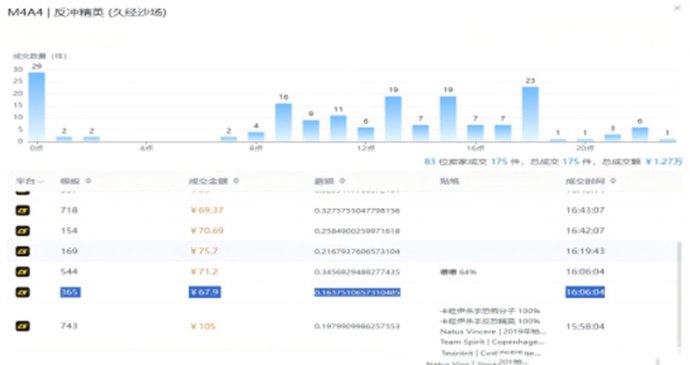Click the sale time 16:42:07
The image size is (690, 365).
pos(585,231)
